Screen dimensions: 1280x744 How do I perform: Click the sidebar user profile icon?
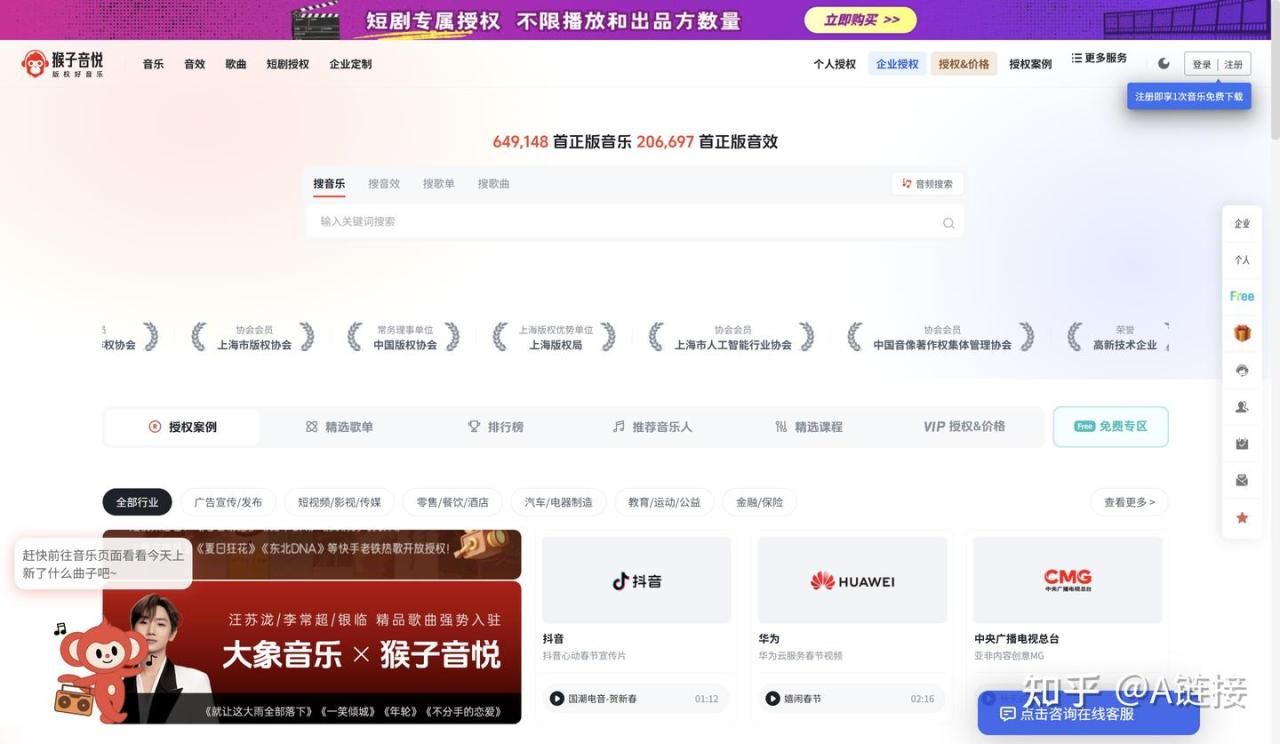pyautogui.click(x=1242, y=407)
